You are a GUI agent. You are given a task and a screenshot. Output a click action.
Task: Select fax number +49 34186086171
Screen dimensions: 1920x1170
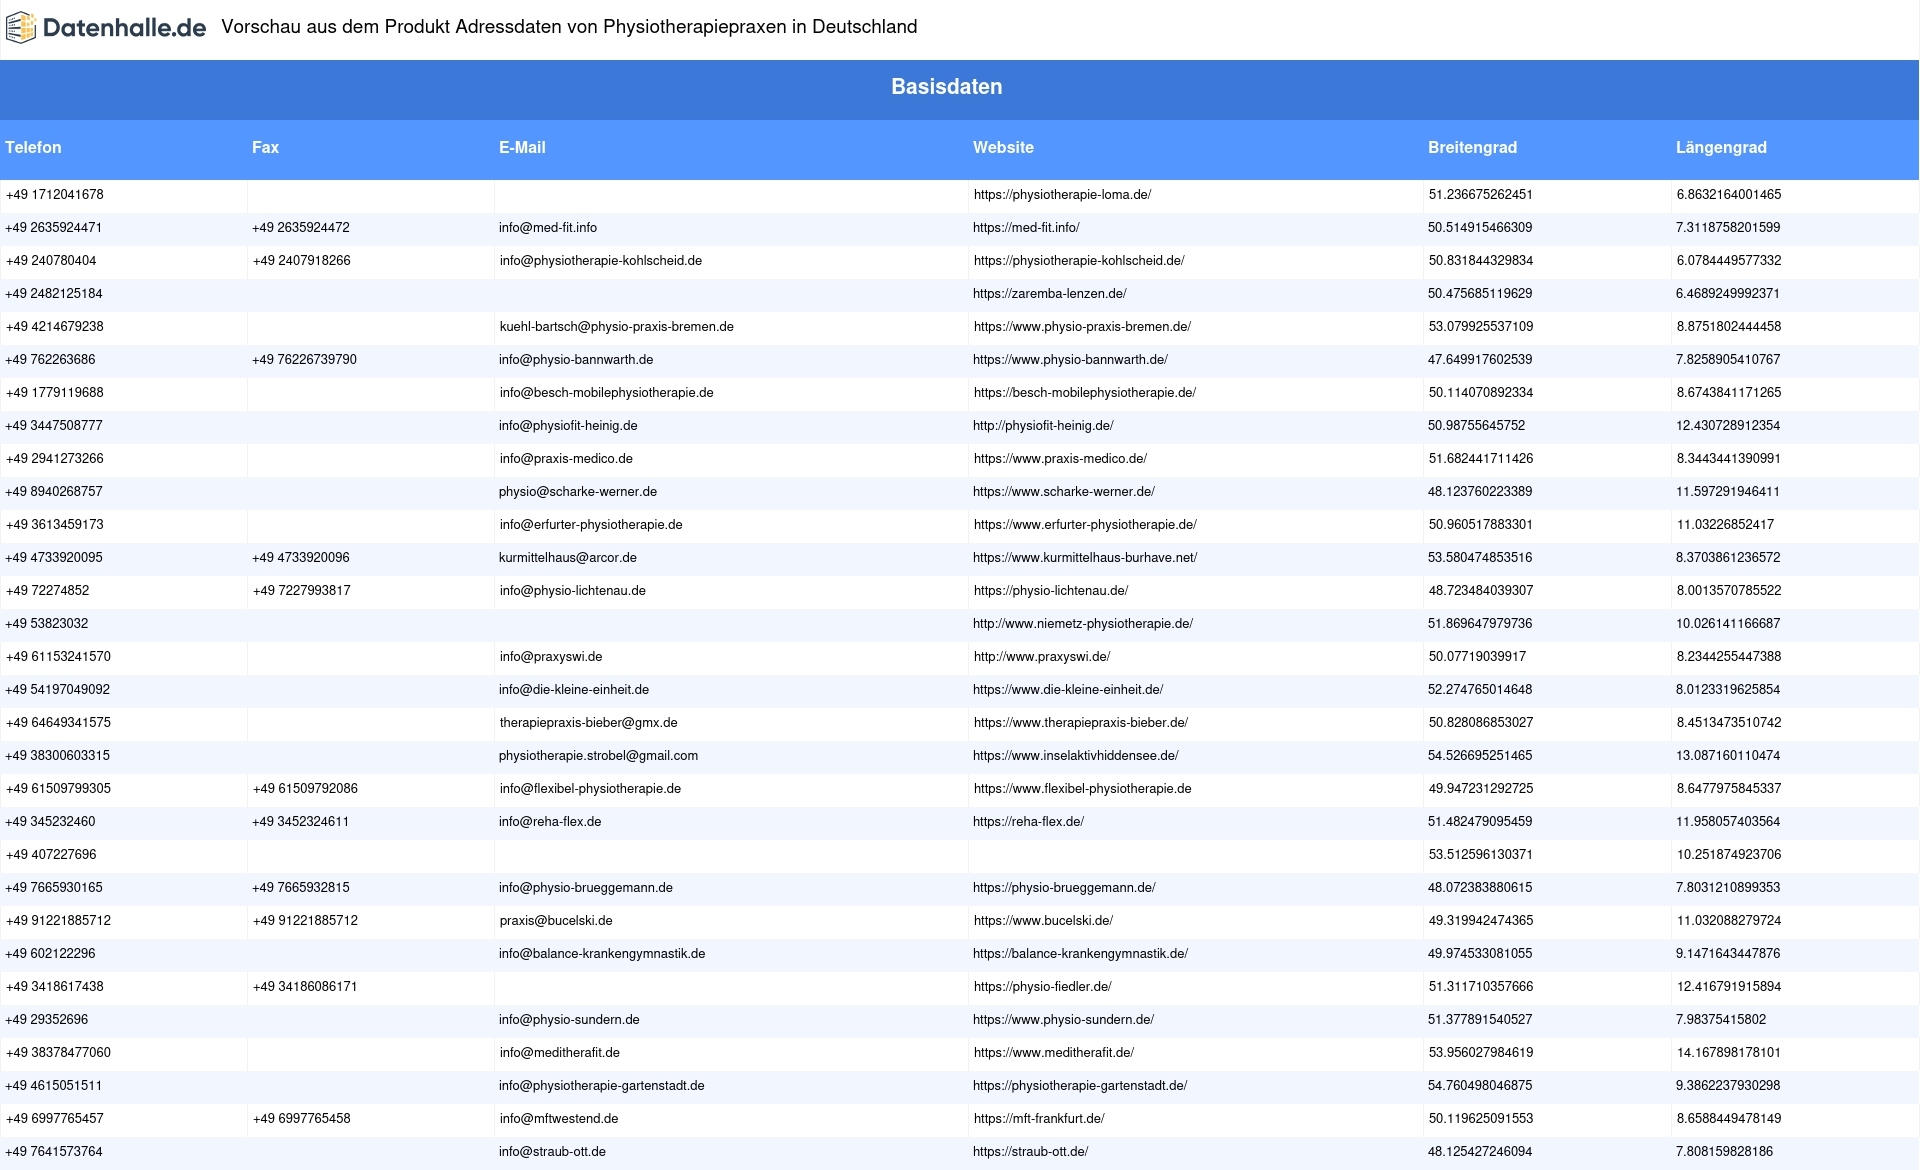[x=305, y=987]
